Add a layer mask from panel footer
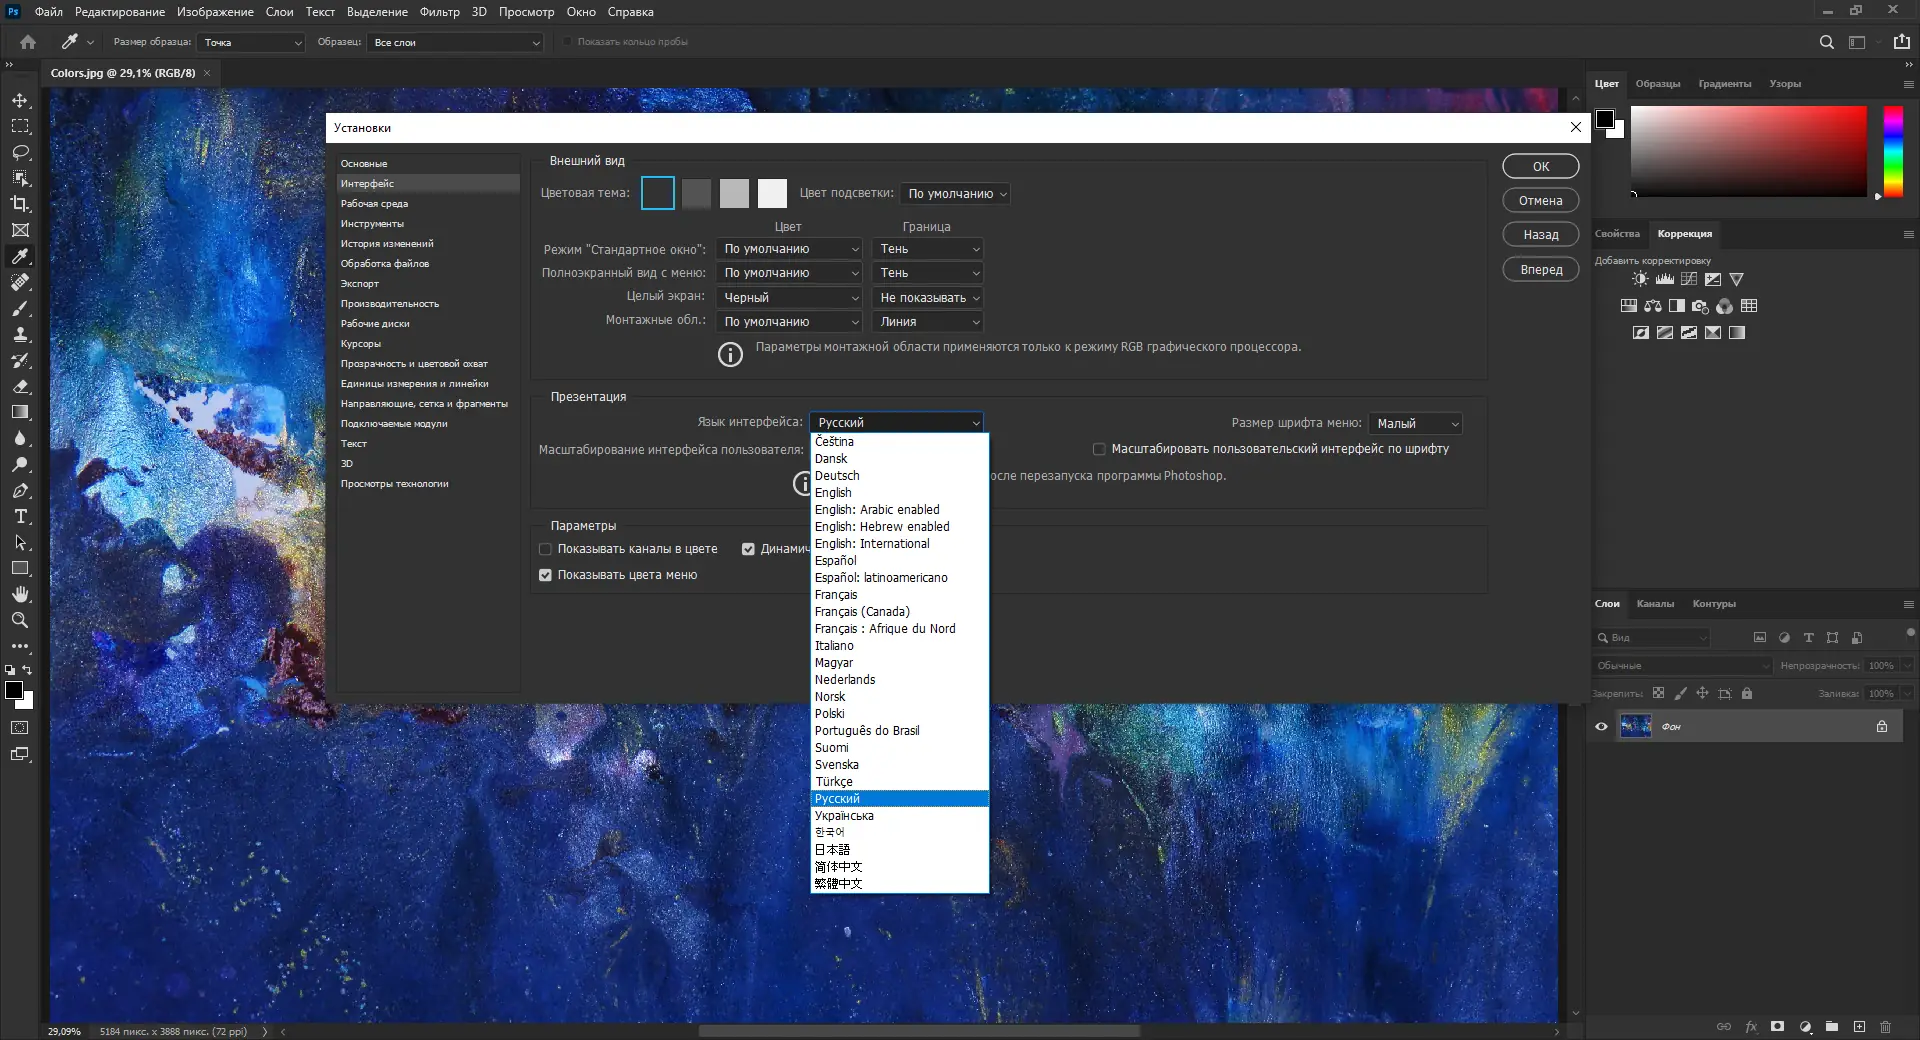The height and width of the screenshot is (1040, 1920). (1777, 1027)
